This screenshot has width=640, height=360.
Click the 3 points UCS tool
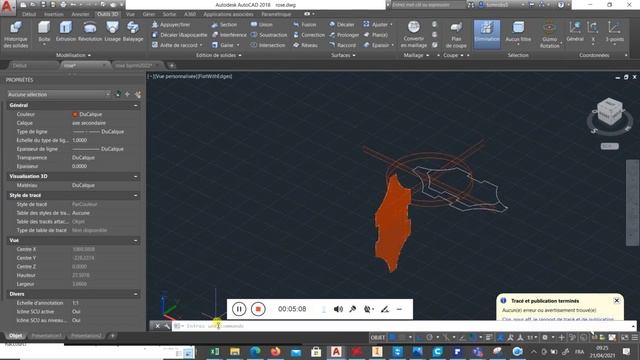[x=614, y=32]
